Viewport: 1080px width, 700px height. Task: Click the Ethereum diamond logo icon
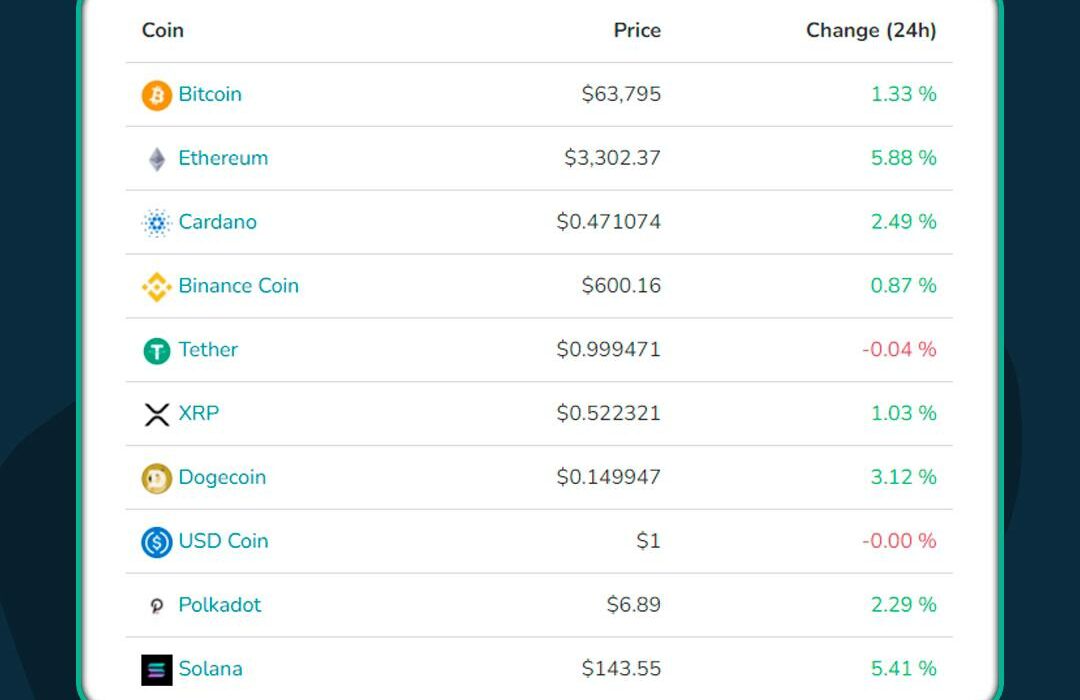157,159
